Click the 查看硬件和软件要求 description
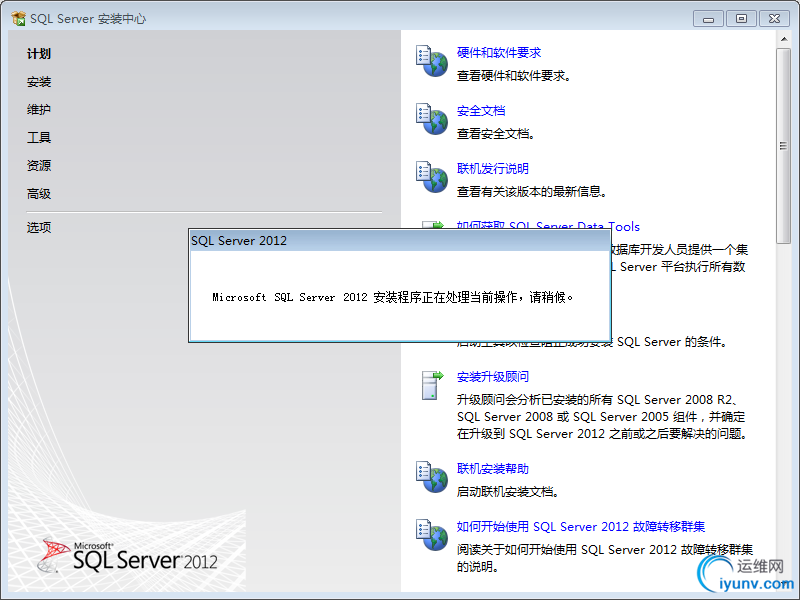 514,76
